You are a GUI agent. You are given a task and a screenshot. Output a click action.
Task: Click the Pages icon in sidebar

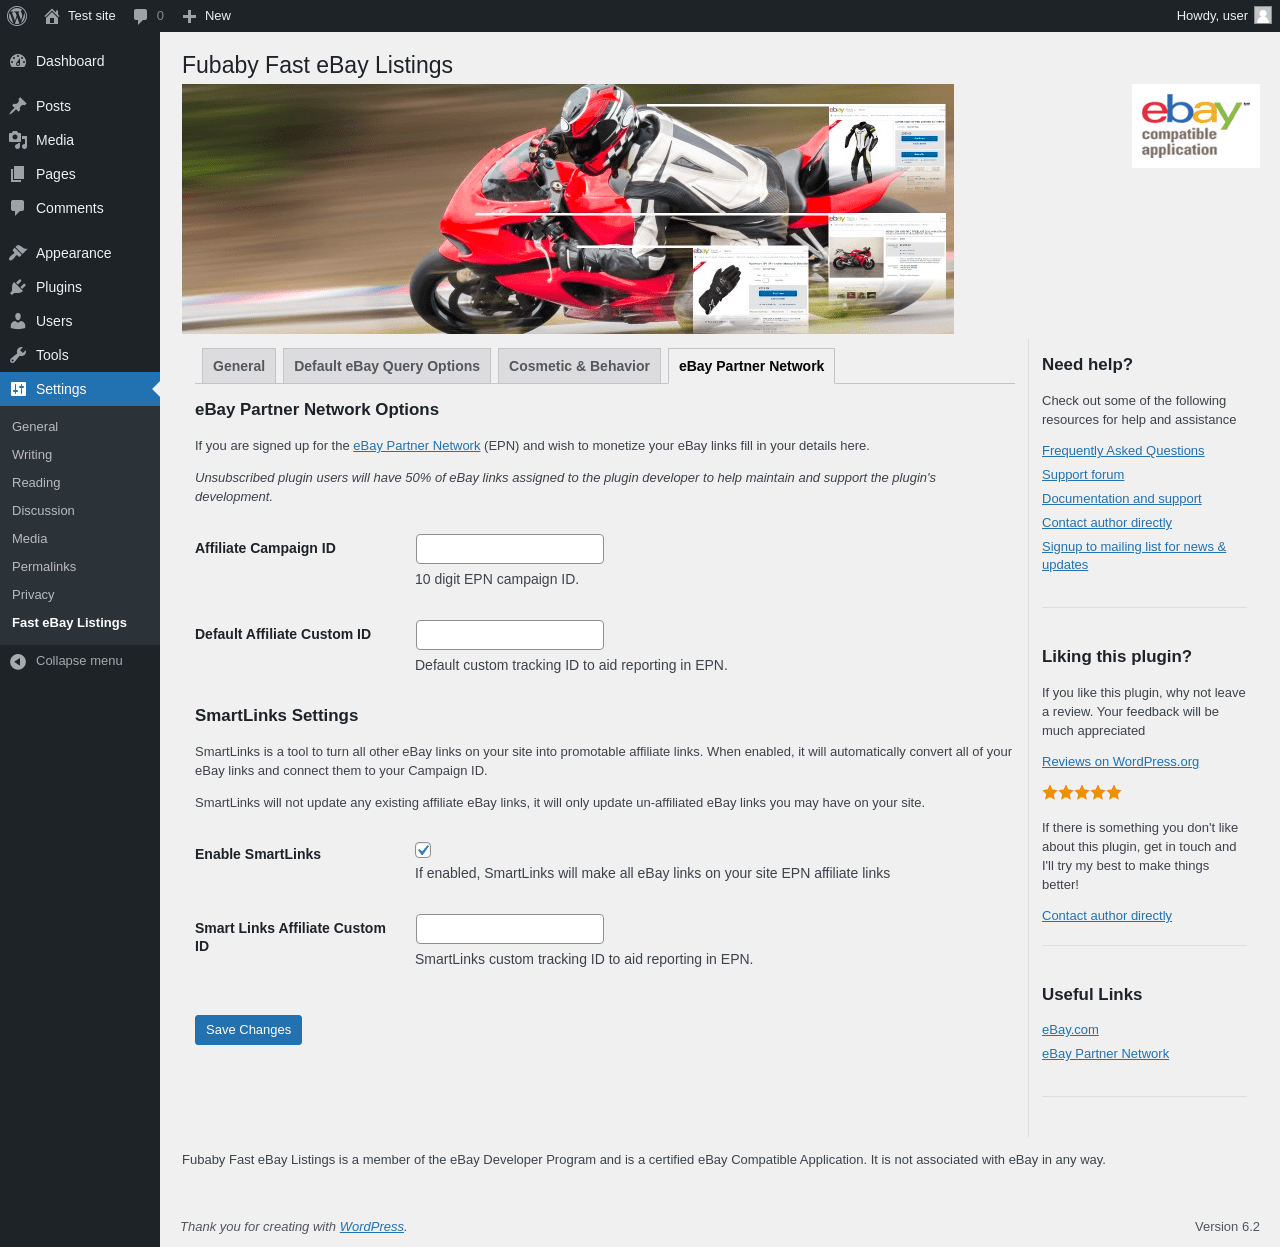[18, 174]
